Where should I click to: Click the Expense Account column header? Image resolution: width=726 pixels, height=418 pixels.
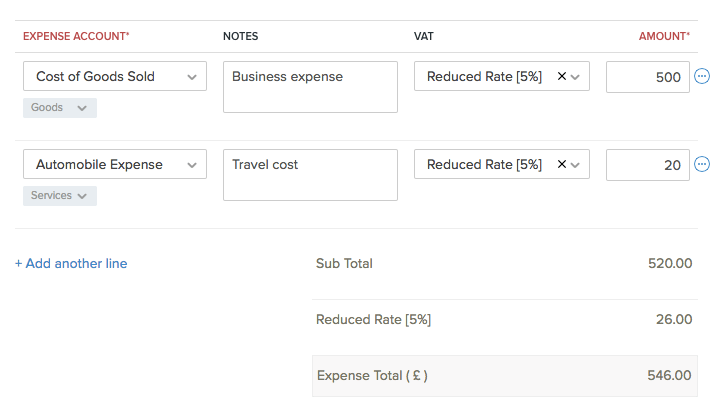pyautogui.click(x=76, y=36)
